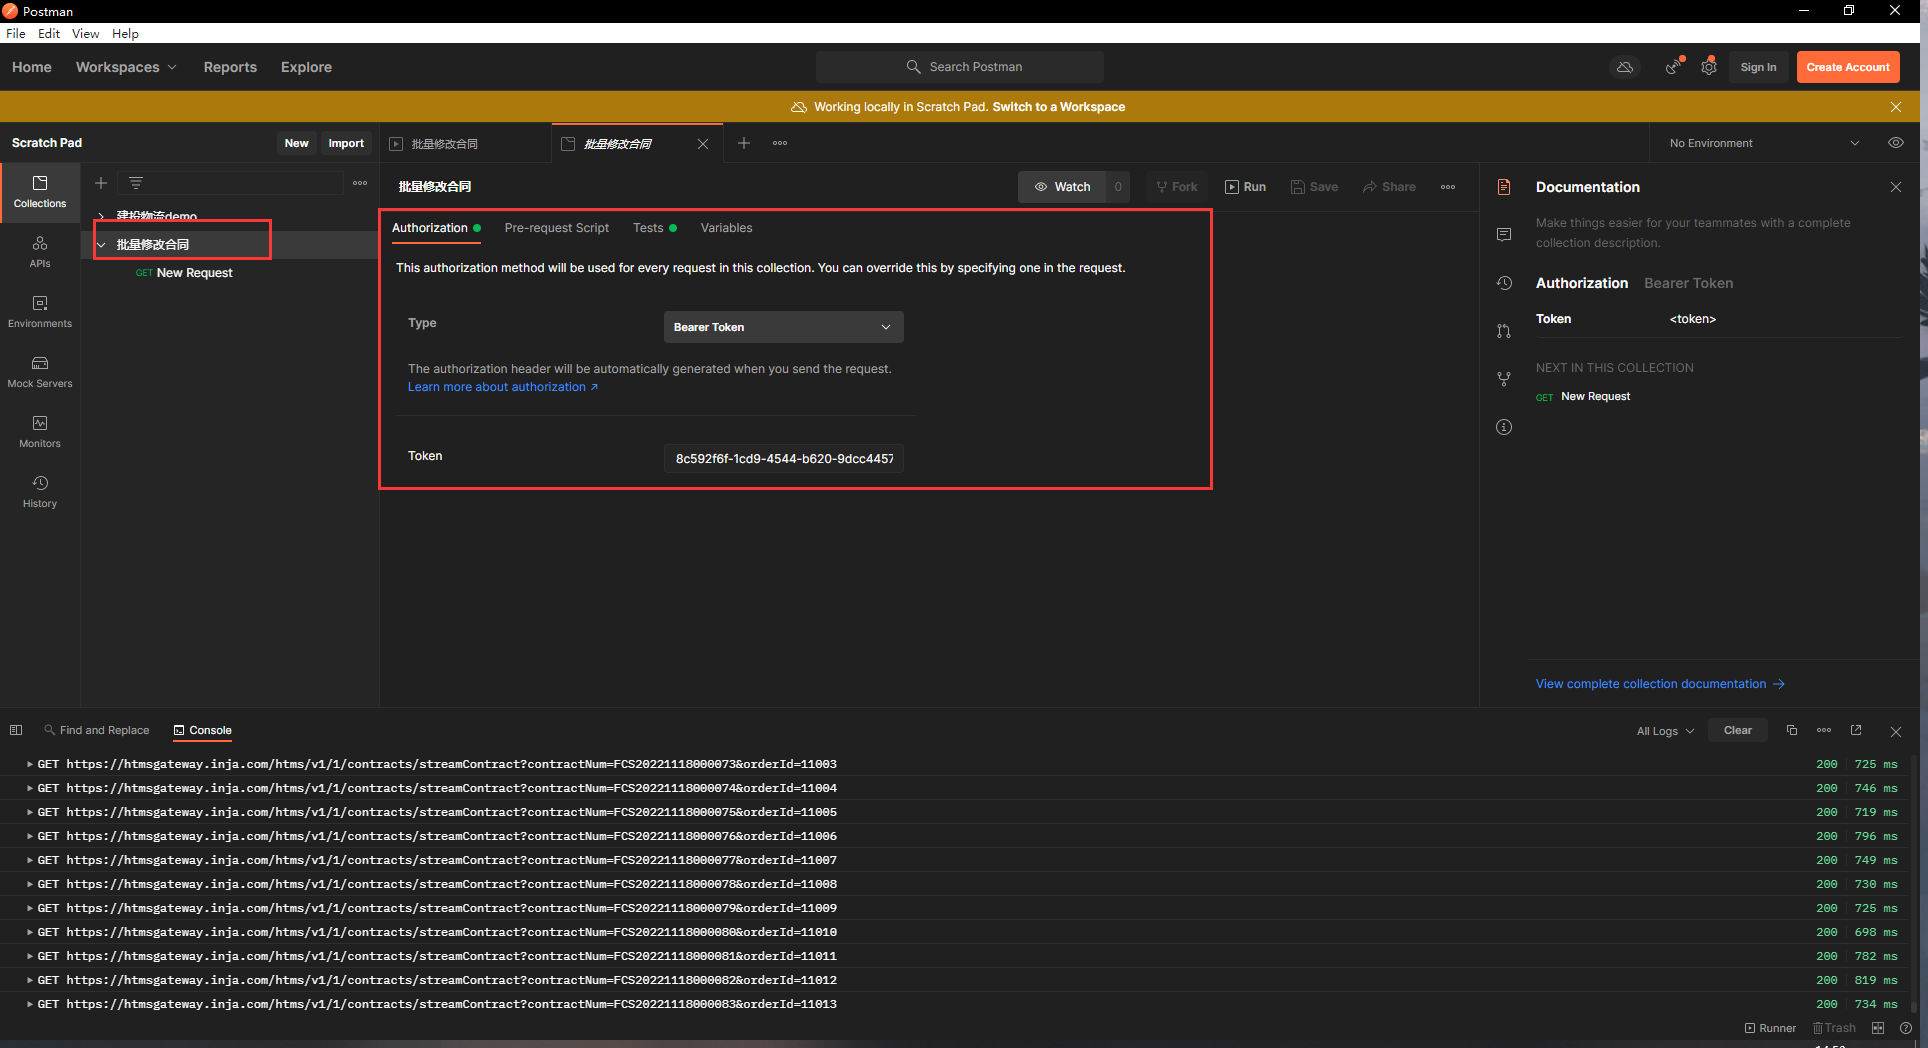The width and height of the screenshot is (1928, 1048).
Task: Close the console panel
Action: tap(1896, 731)
